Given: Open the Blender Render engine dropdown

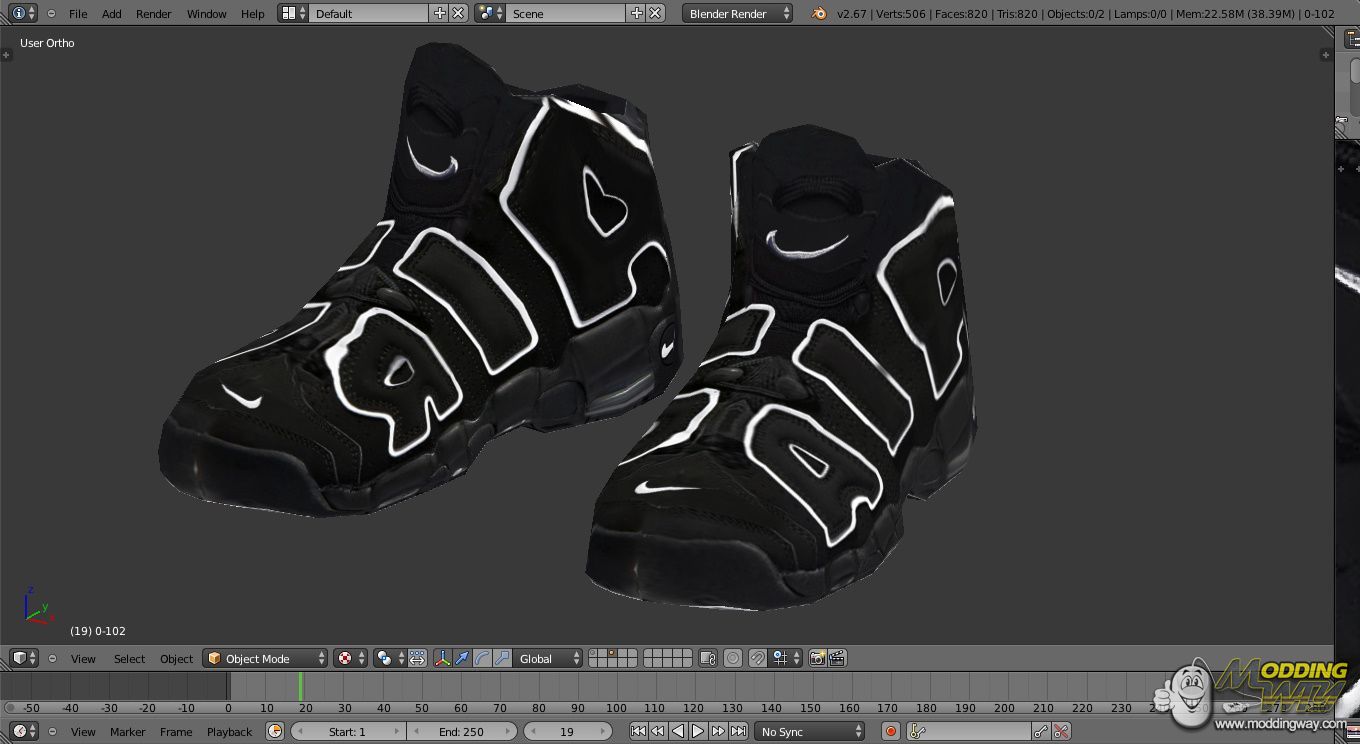Looking at the screenshot, I should 739,13.
